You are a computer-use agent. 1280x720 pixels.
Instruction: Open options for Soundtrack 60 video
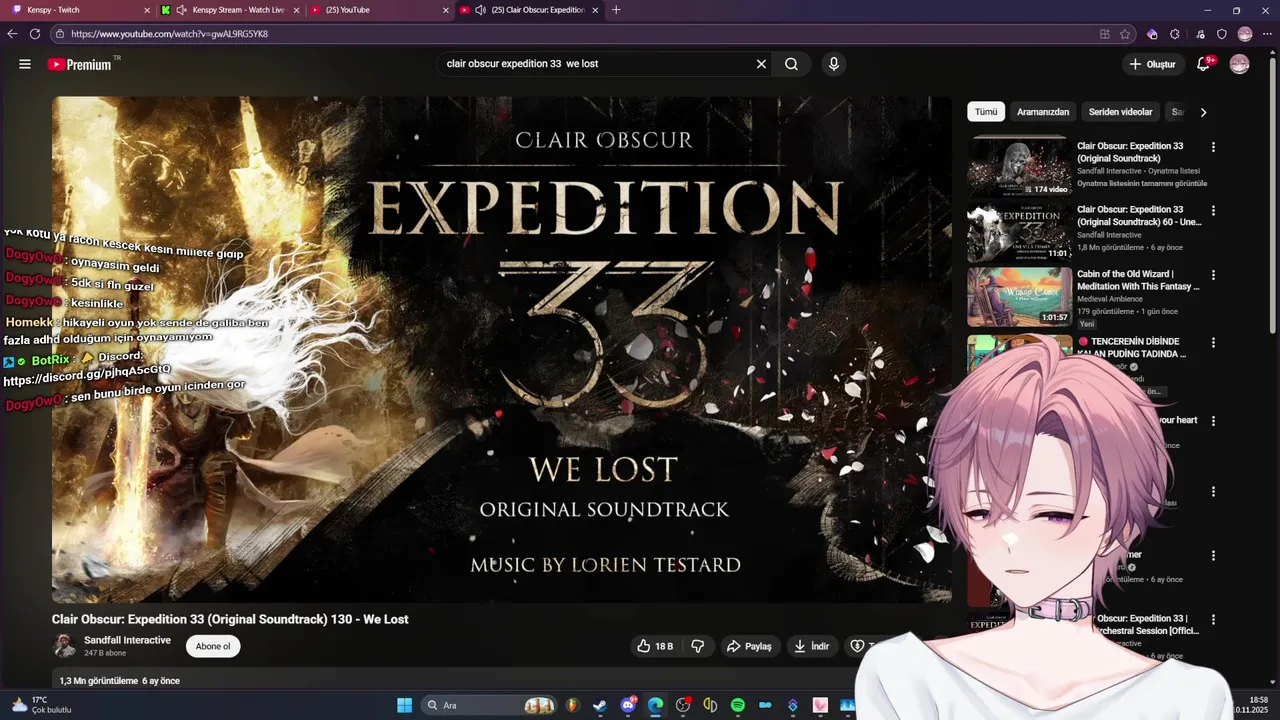[x=1213, y=211]
